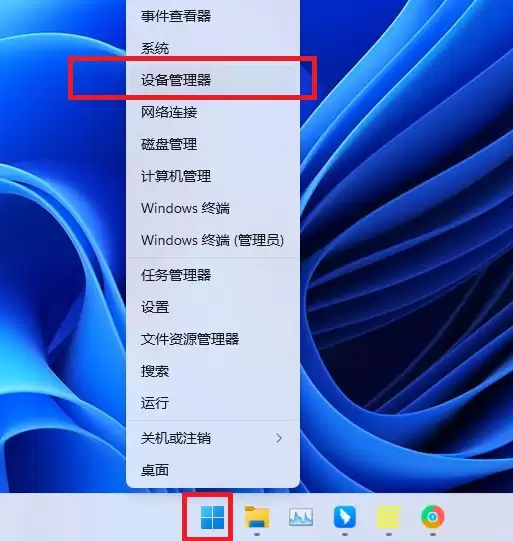Select 磁盘管理 from the menu
This screenshot has width=513, height=541.
213,144
